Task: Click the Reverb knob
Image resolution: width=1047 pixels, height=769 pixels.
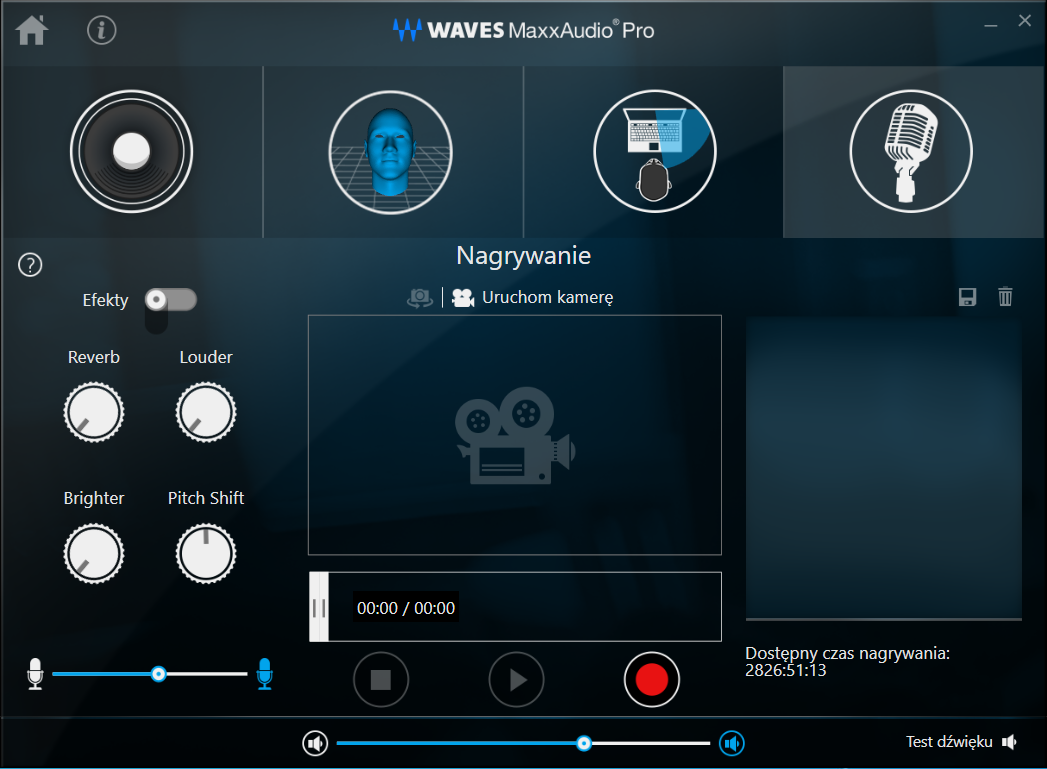Action: point(93,413)
